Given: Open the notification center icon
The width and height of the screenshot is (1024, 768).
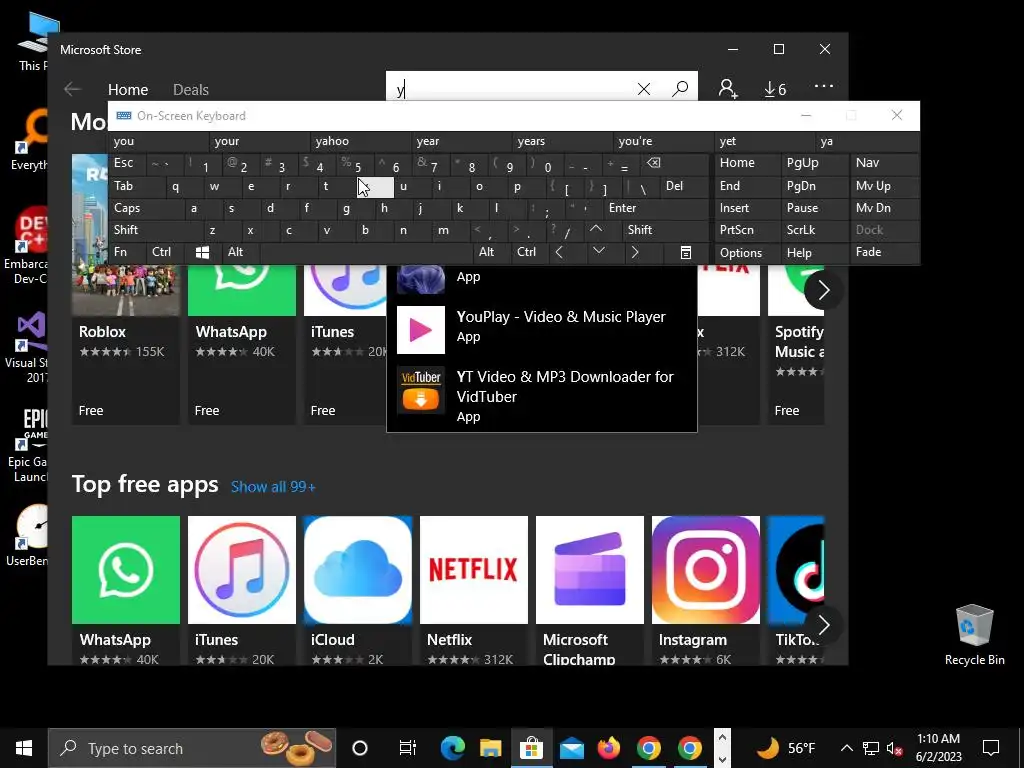Looking at the screenshot, I should coord(991,748).
